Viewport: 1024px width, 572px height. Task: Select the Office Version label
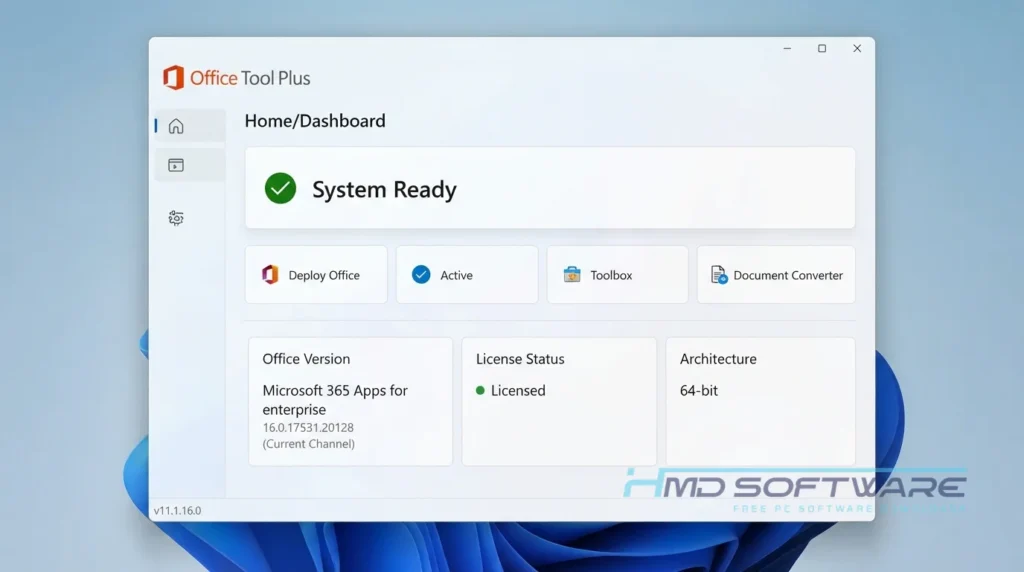(306, 358)
